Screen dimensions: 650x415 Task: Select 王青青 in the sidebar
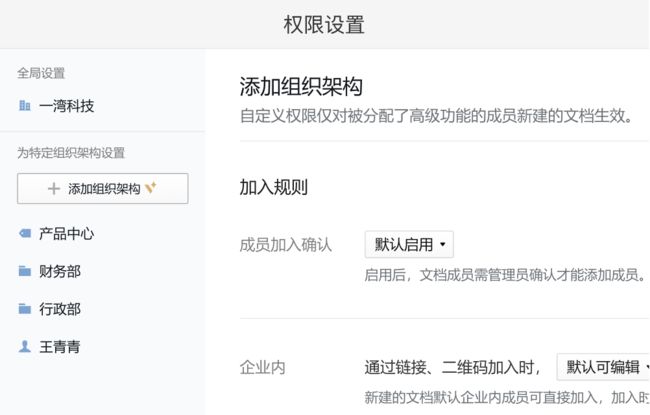60,347
